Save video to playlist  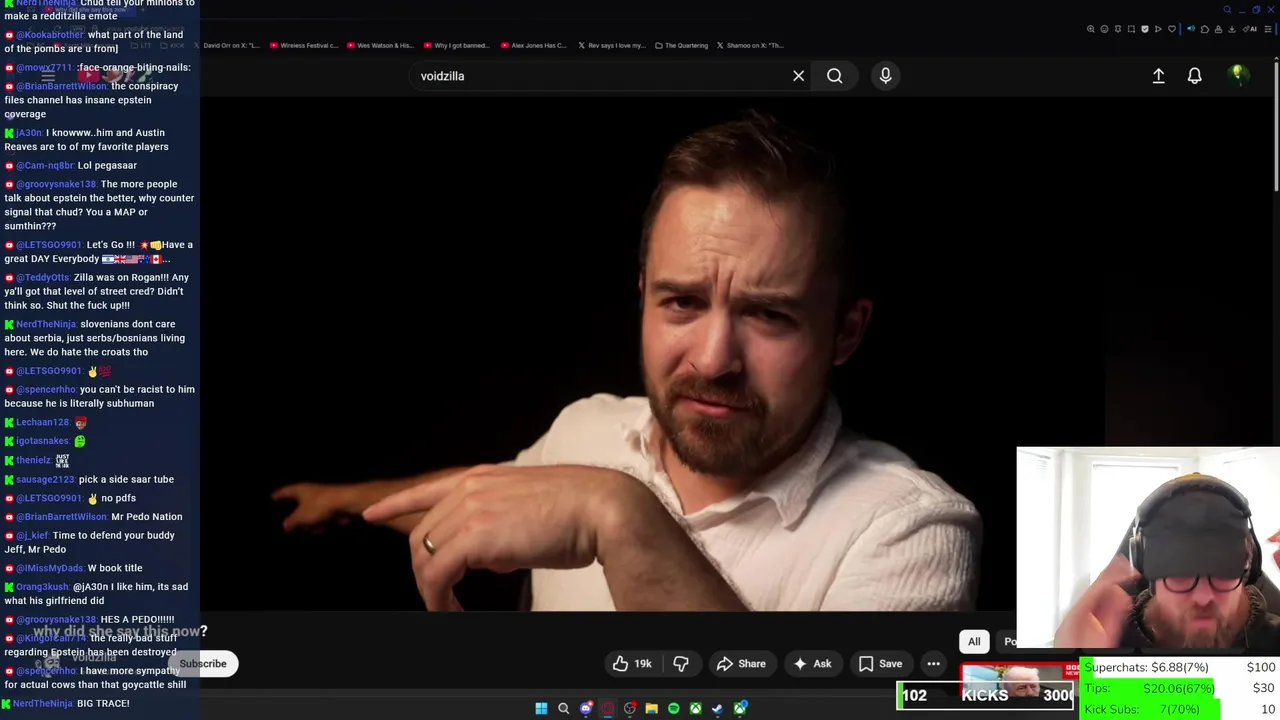coord(880,664)
